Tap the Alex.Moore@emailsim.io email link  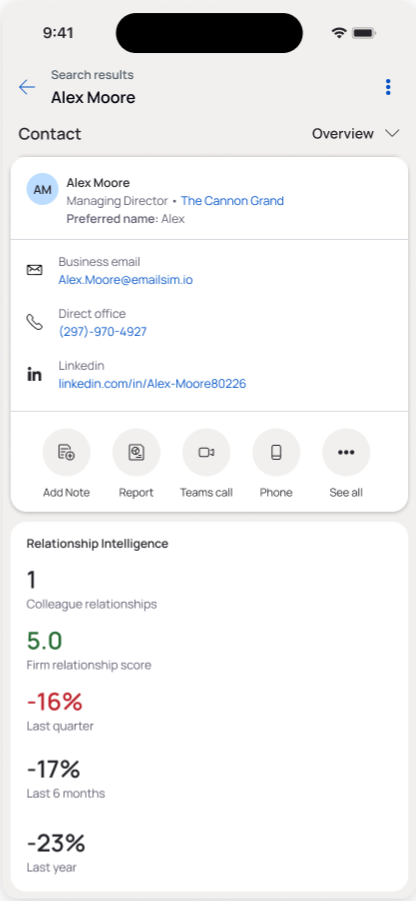[126, 280]
